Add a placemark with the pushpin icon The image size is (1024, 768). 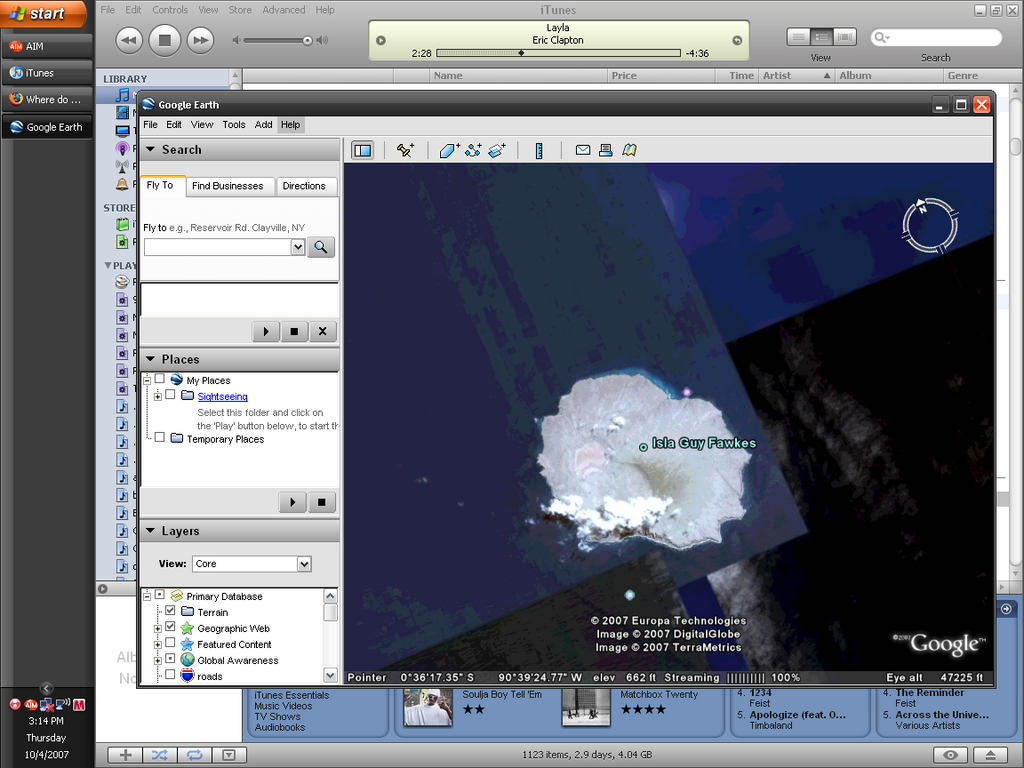pos(405,150)
